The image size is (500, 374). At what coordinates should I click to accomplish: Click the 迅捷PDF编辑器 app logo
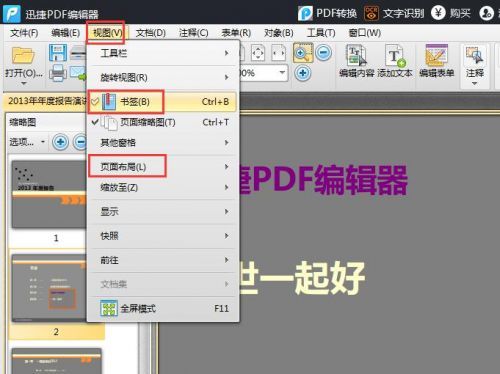[x=12, y=13]
